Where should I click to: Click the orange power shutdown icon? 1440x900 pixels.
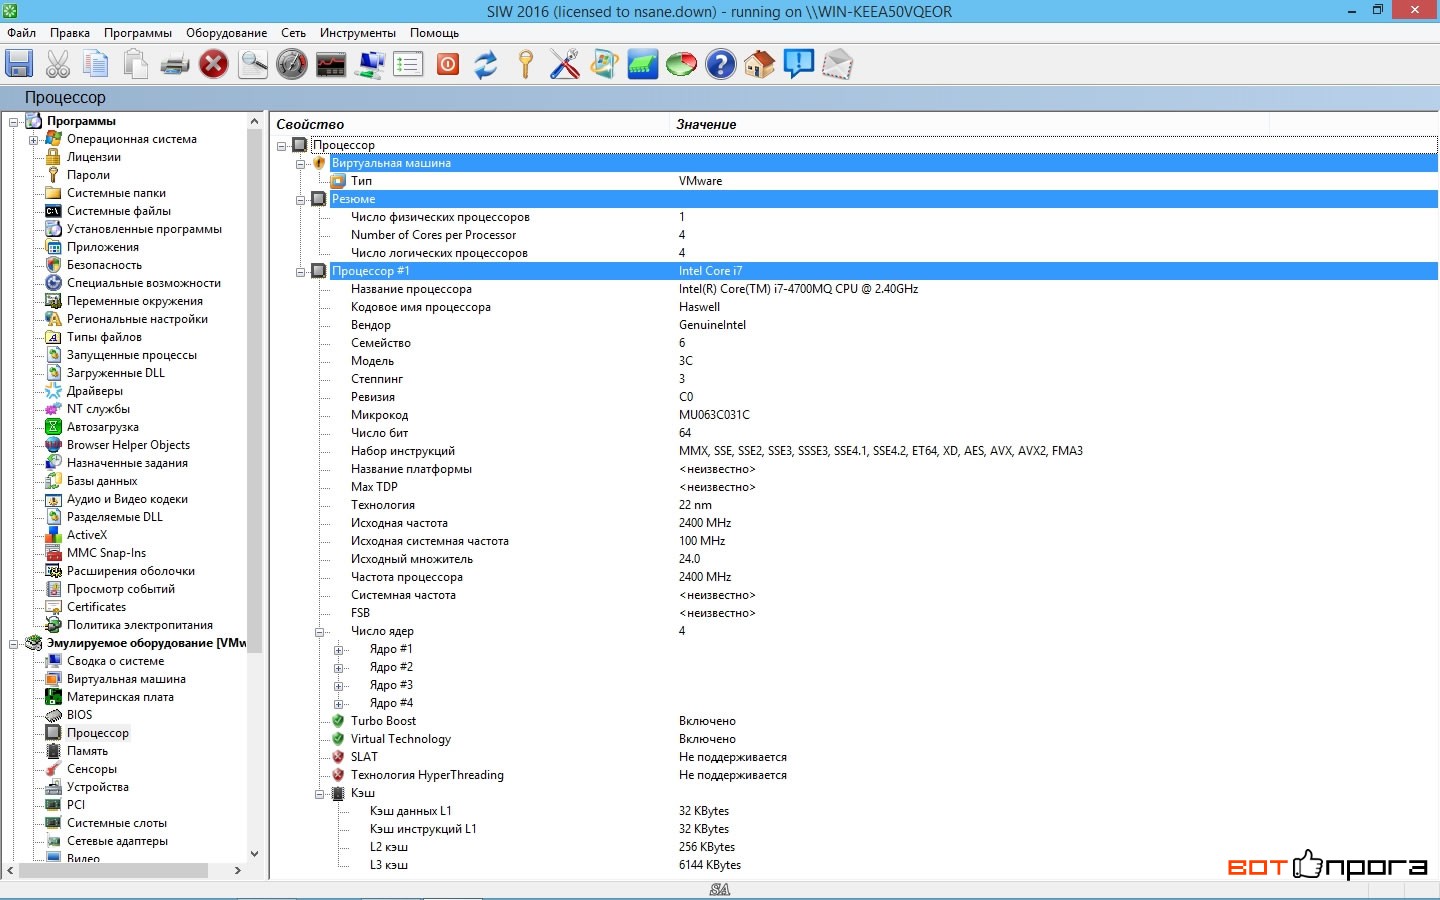point(448,64)
